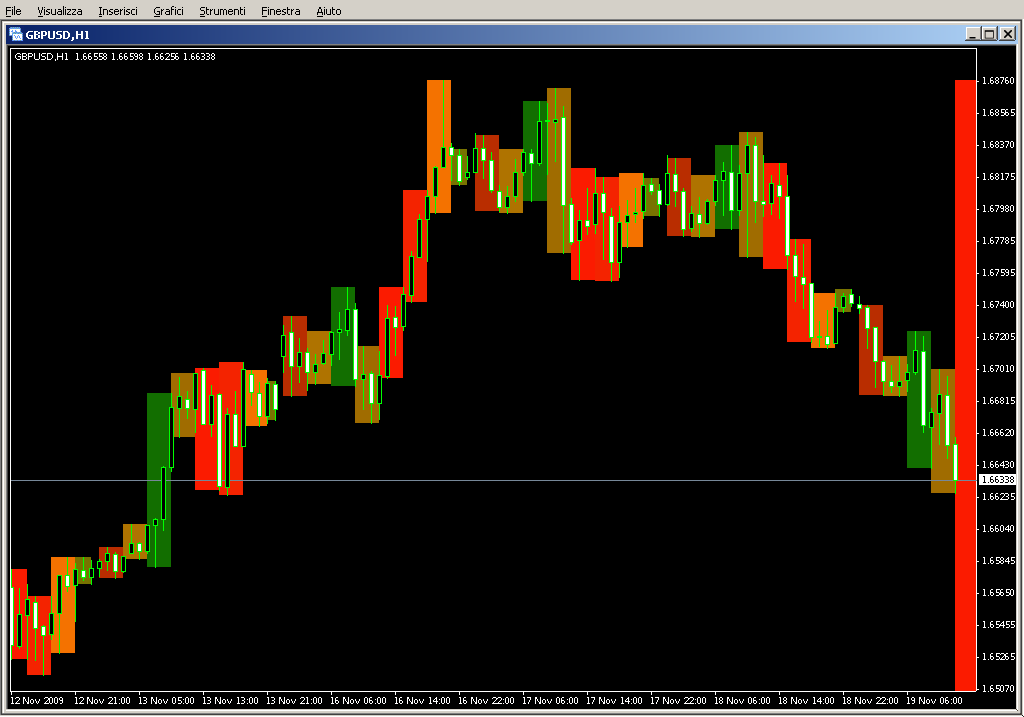The height and width of the screenshot is (717, 1024).
Task: Click the 18 Nov 06:00 time label
Action: 742,701
